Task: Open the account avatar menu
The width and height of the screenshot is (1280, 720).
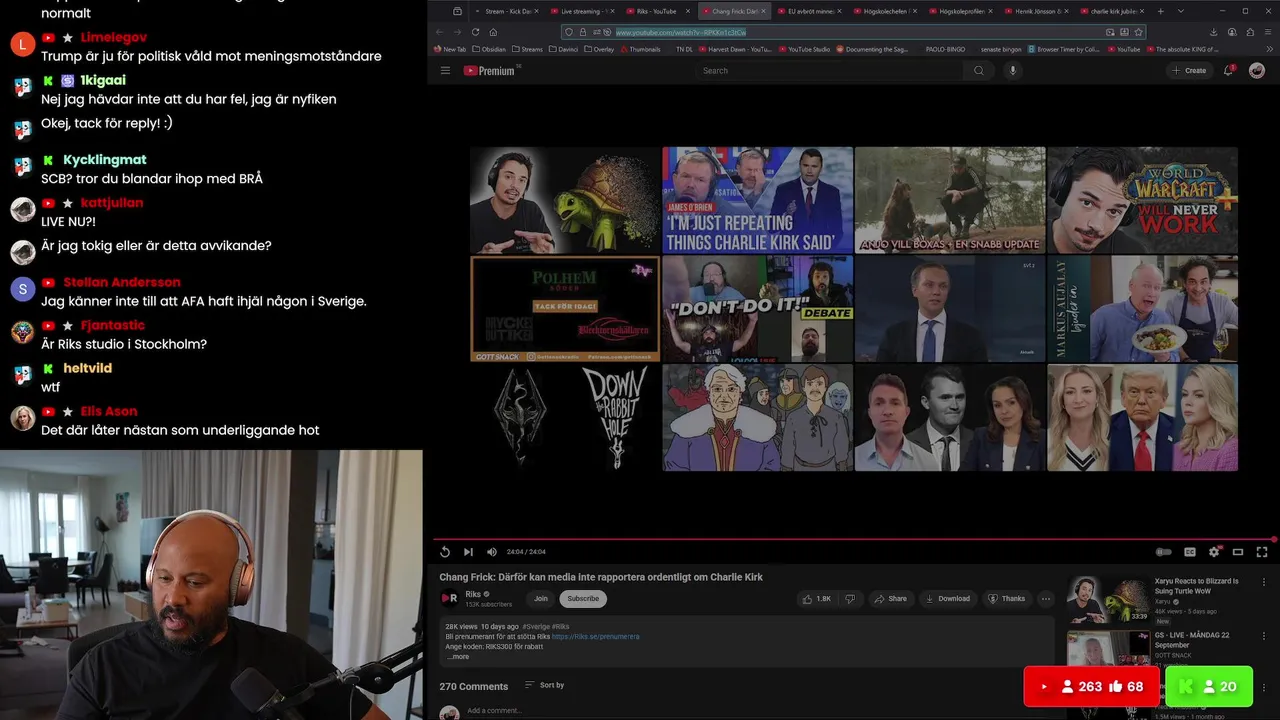Action: (x=1257, y=71)
